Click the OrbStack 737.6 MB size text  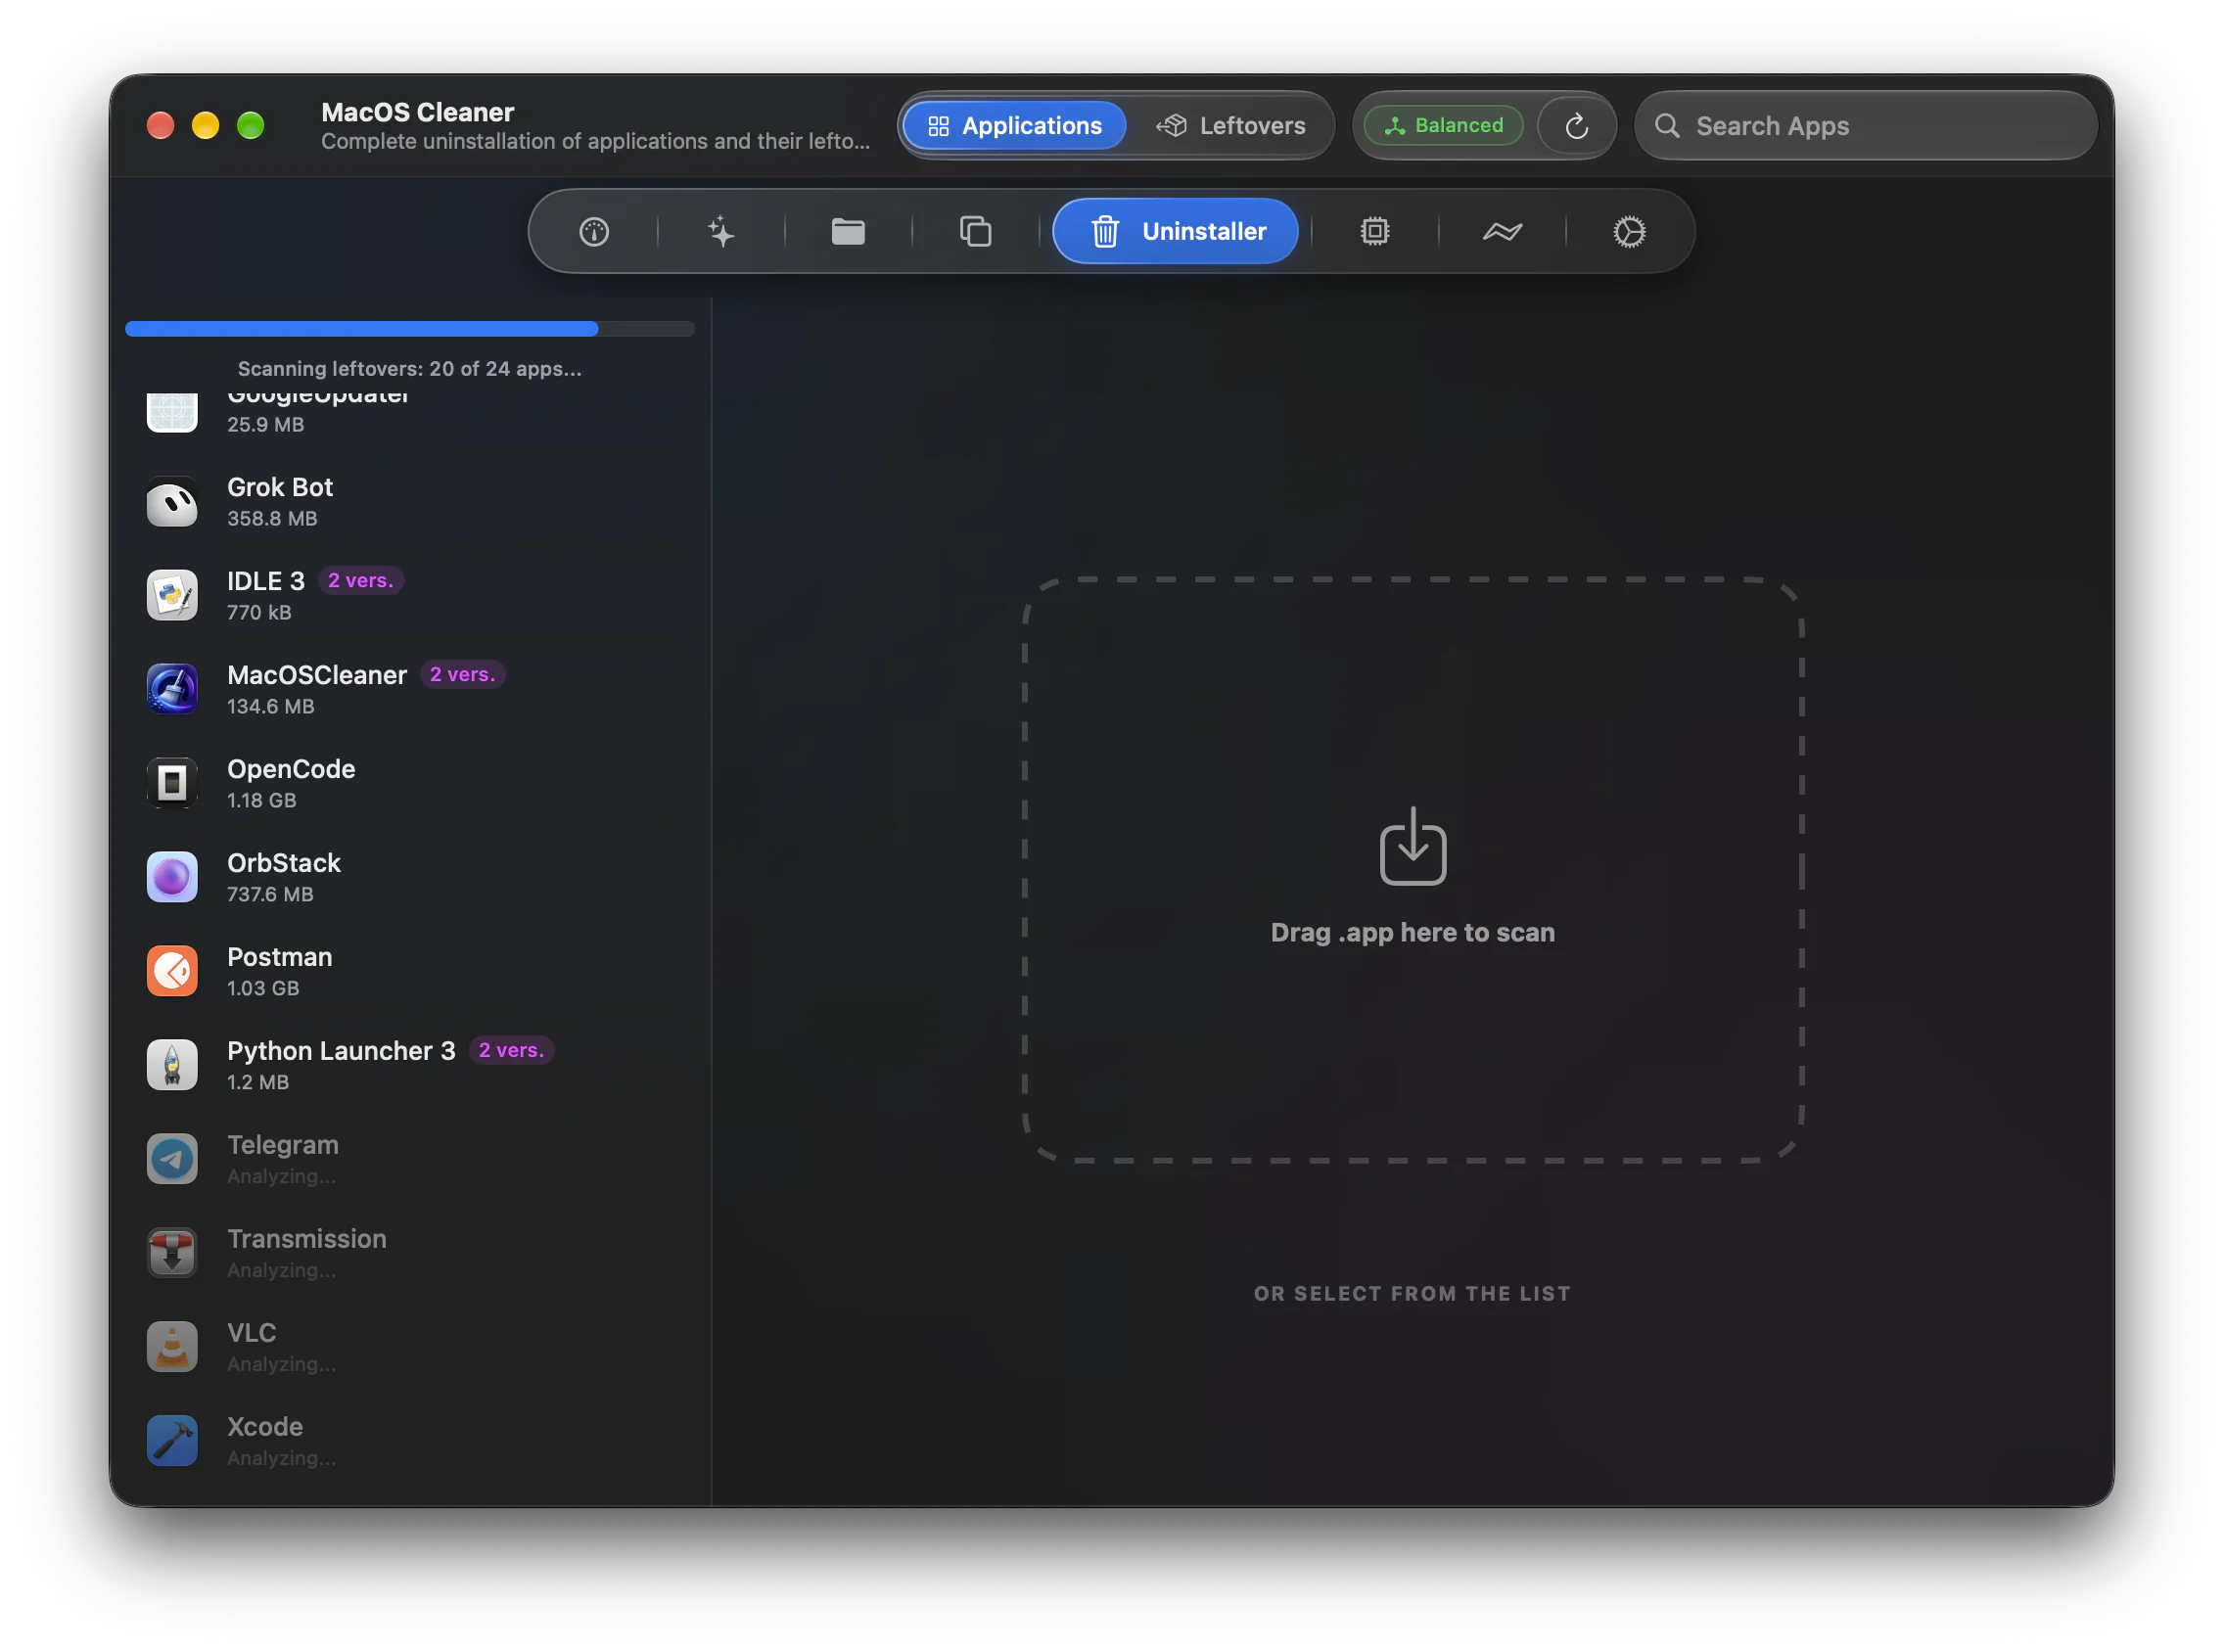pyautogui.click(x=270, y=895)
